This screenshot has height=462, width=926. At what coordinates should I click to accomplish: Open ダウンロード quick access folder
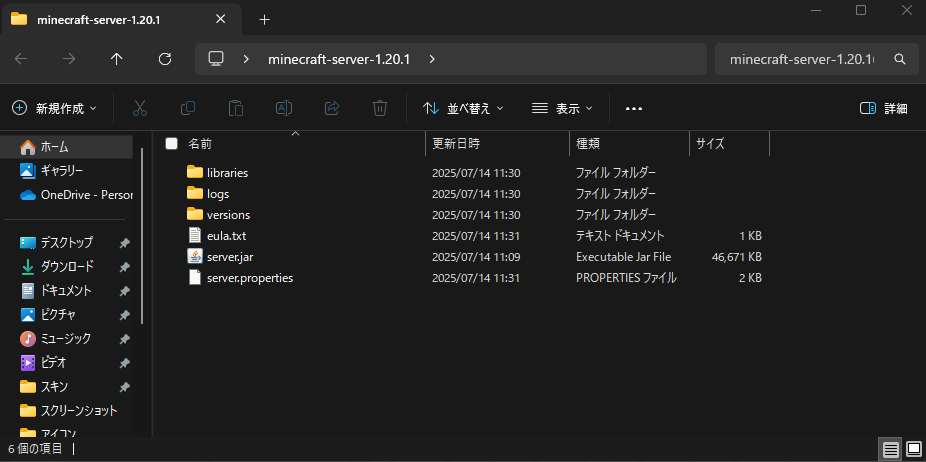tap(66, 267)
